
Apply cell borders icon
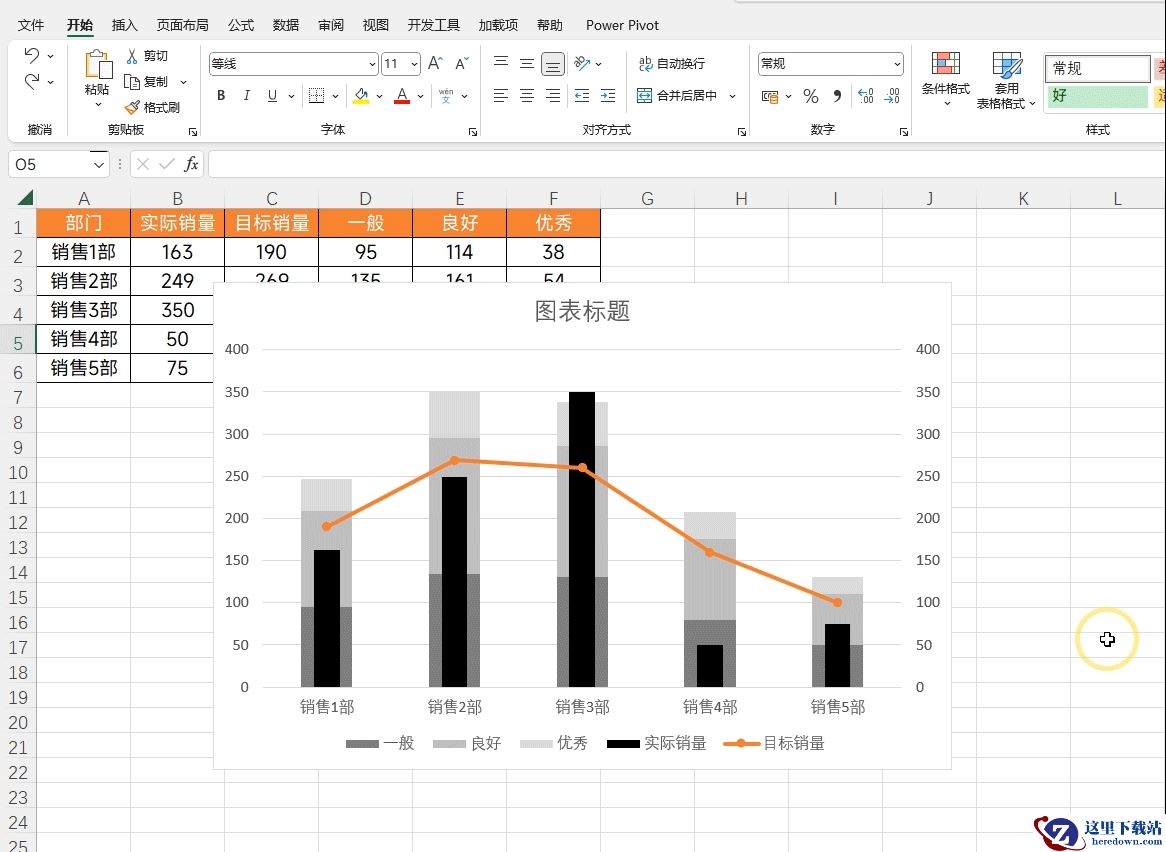pyautogui.click(x=316, y=95)
